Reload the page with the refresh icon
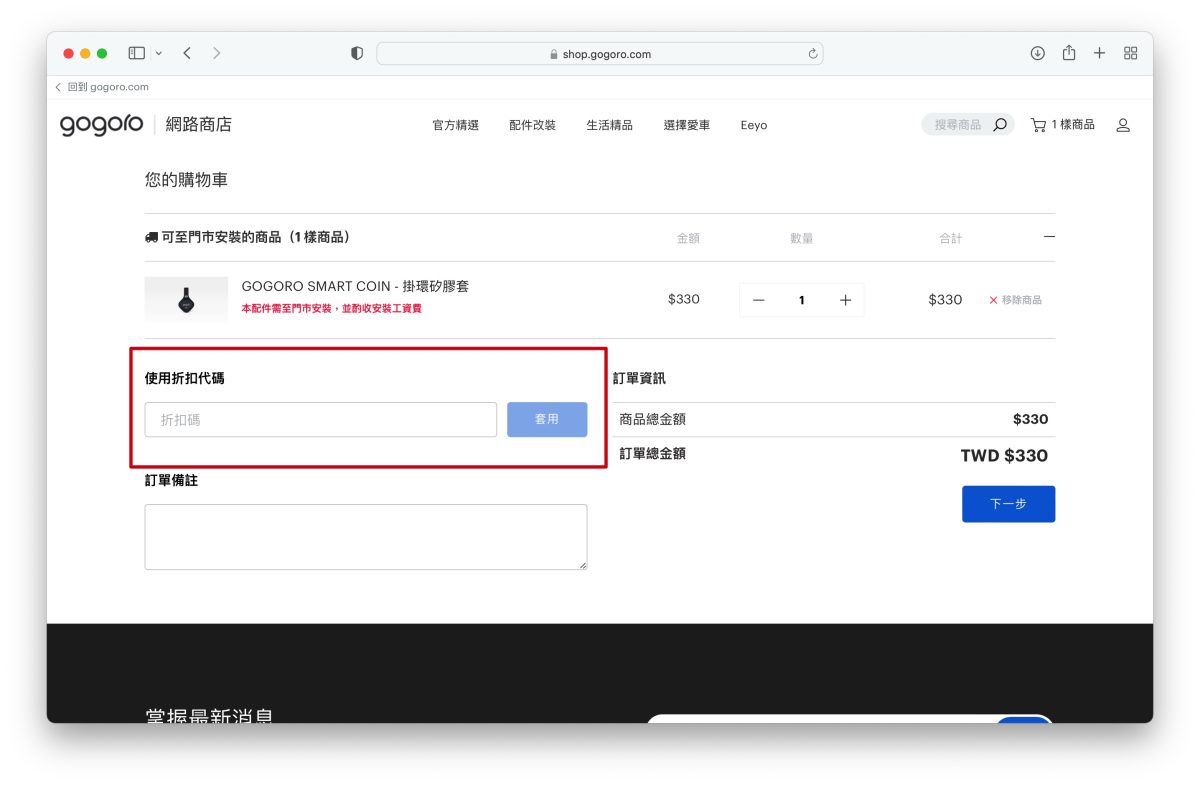 pos(813,54)
